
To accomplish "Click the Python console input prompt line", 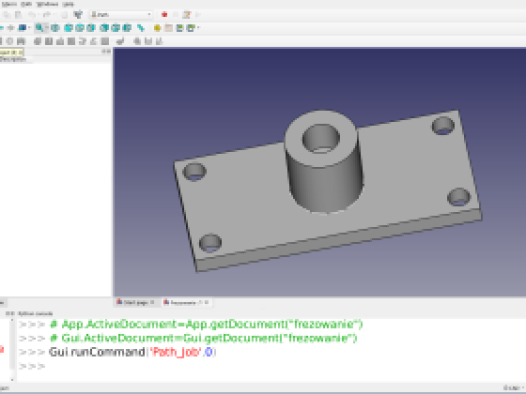I will 268,366.
